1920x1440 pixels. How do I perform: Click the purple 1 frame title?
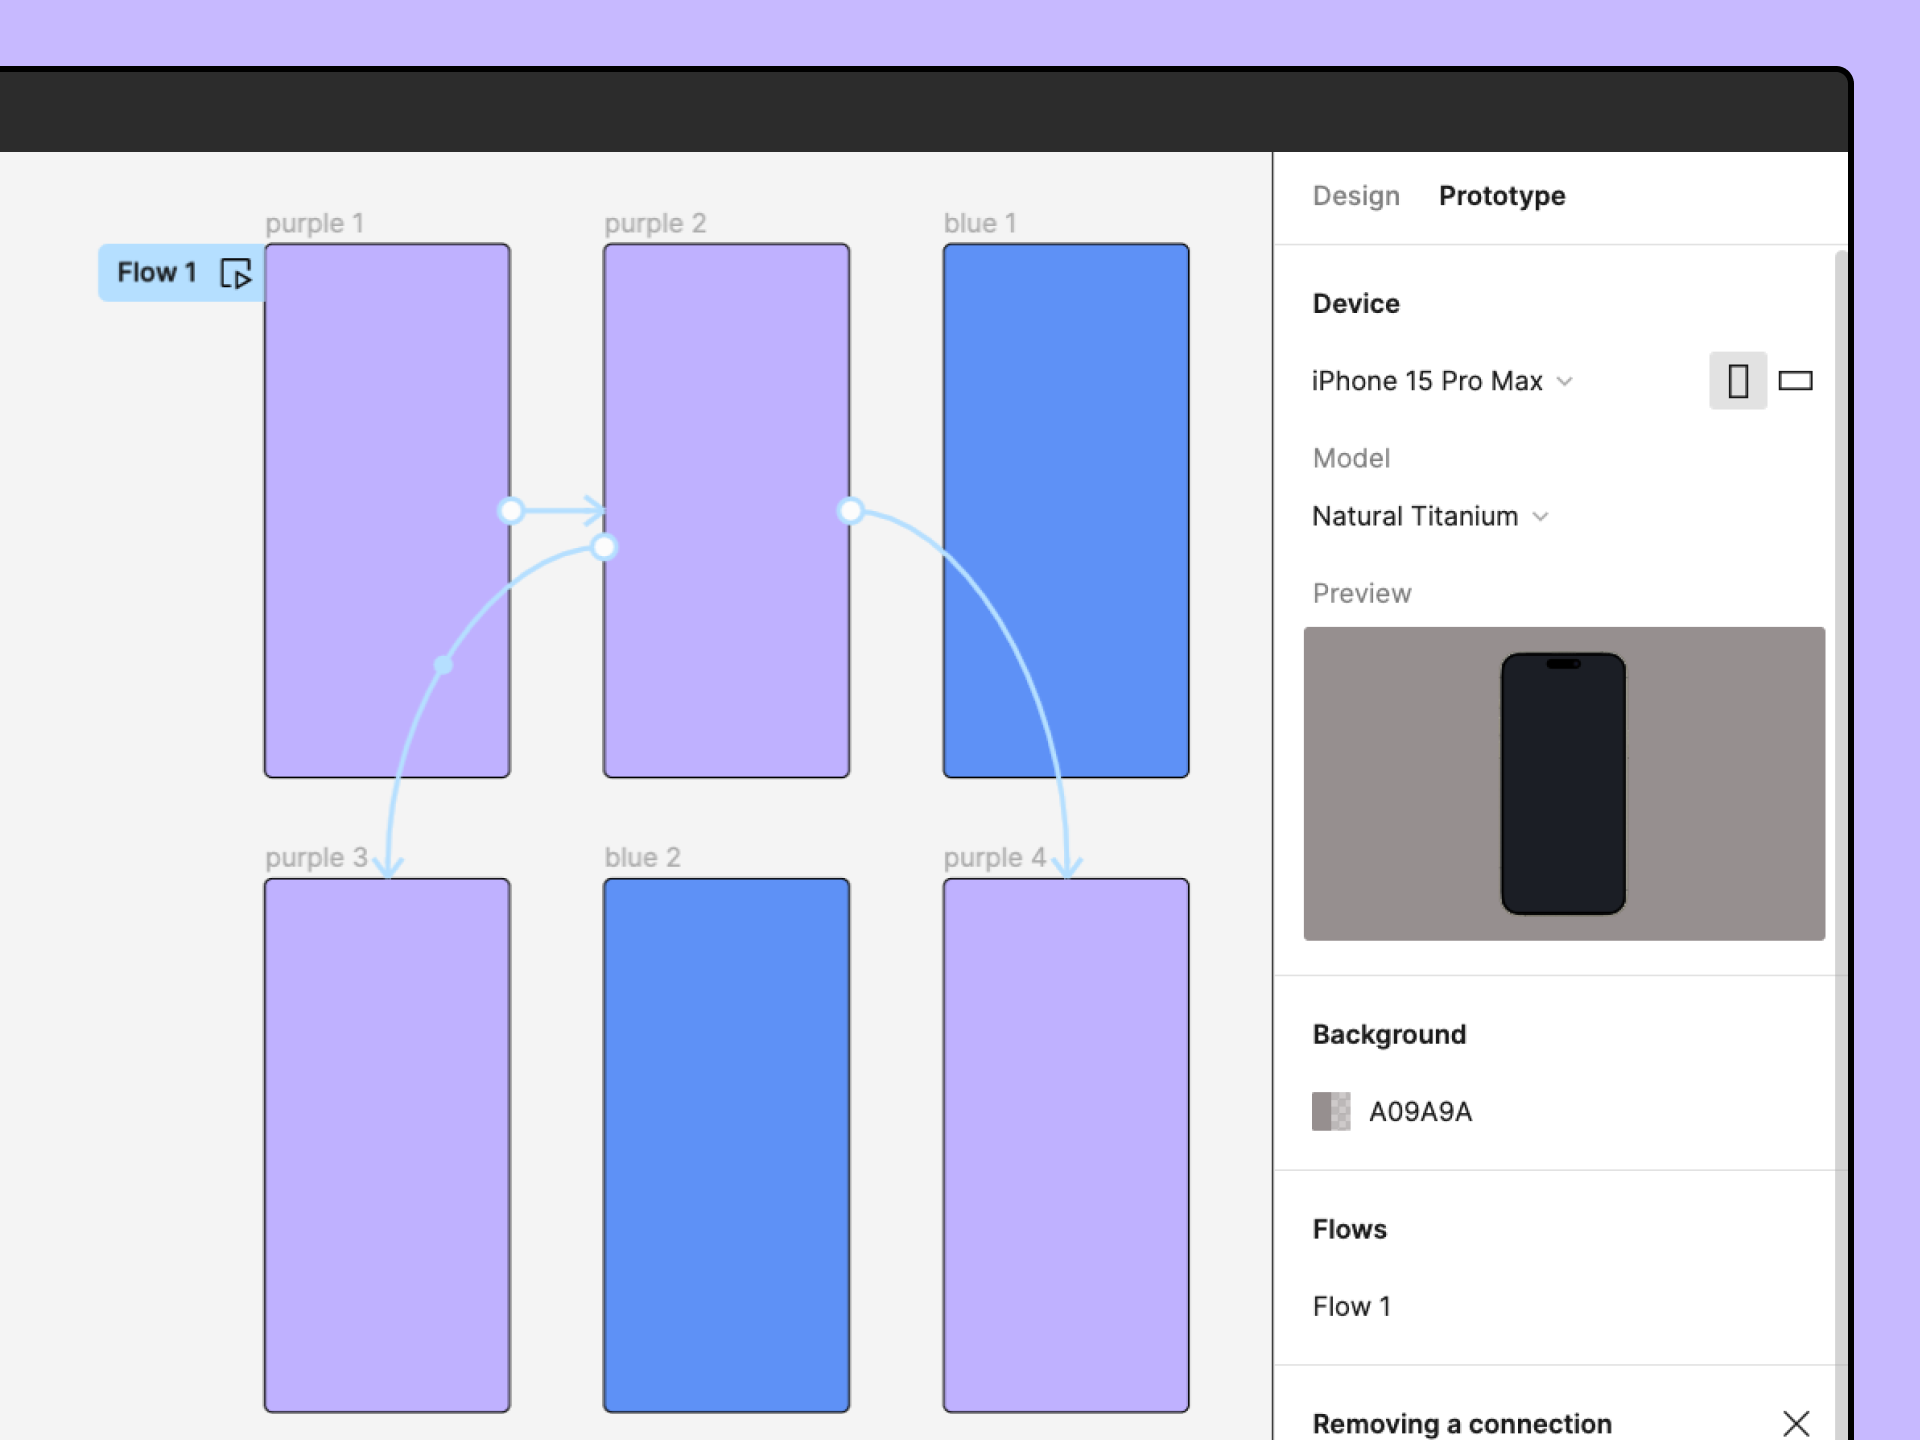tap(314, 223)
